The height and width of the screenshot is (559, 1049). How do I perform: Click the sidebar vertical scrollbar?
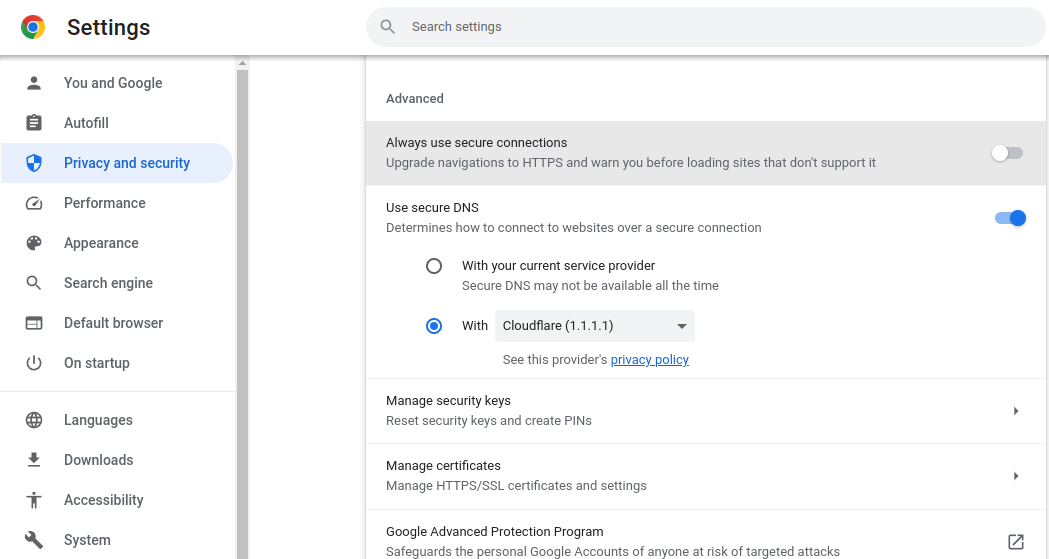pyautogui.click(x=242, y=300)
